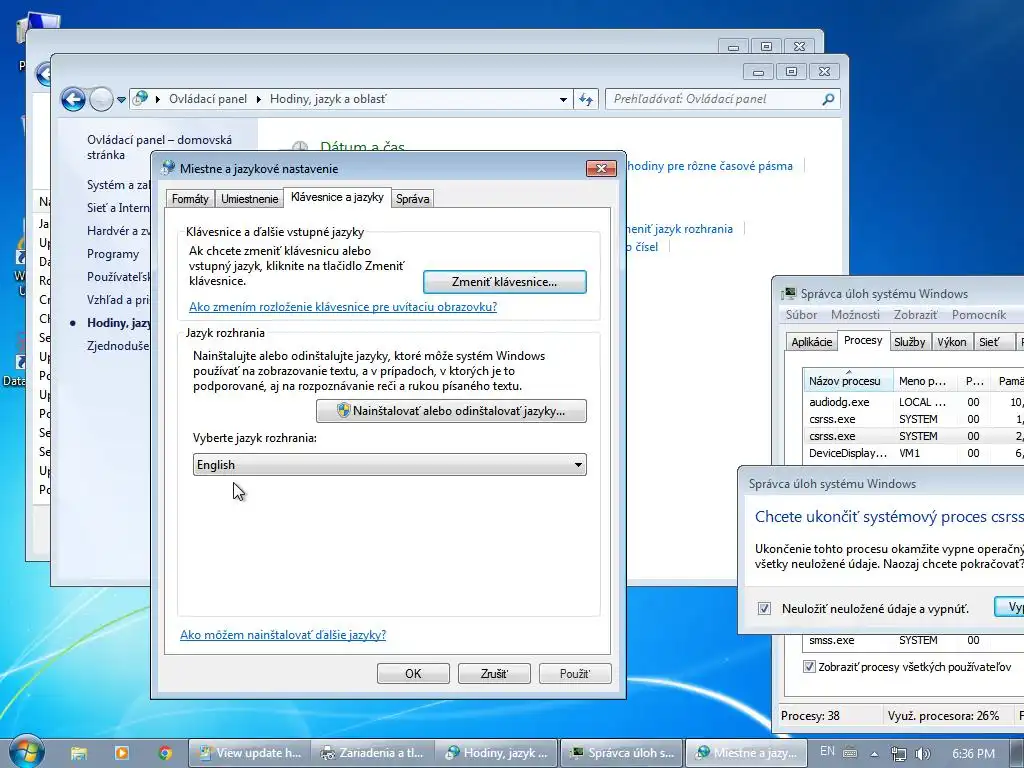
Task: Open the Súbor menu in Task Manager
Action: coord(801,315)
